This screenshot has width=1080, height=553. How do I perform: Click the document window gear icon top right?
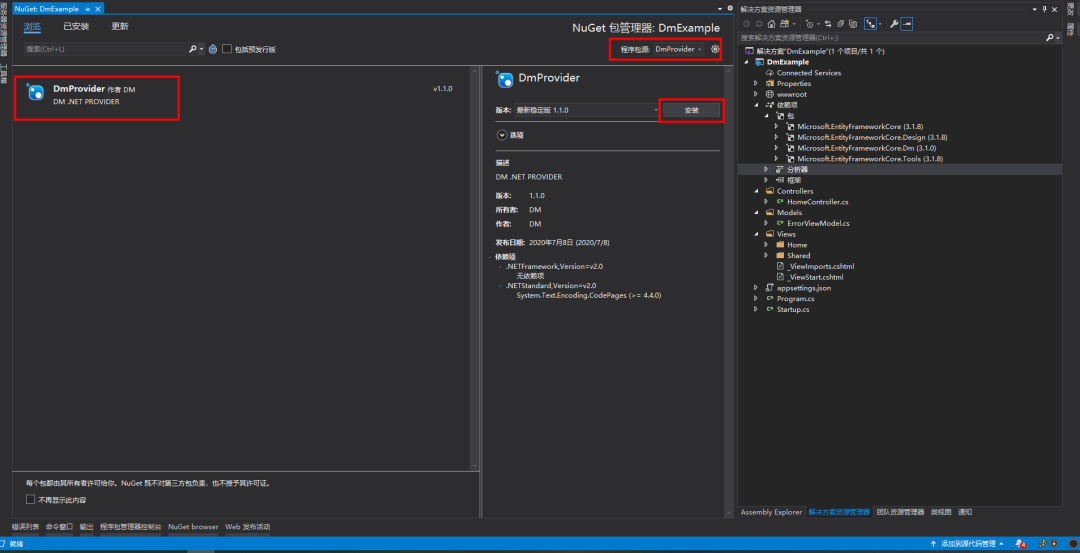pyautogui.click(x=730, y=8)
